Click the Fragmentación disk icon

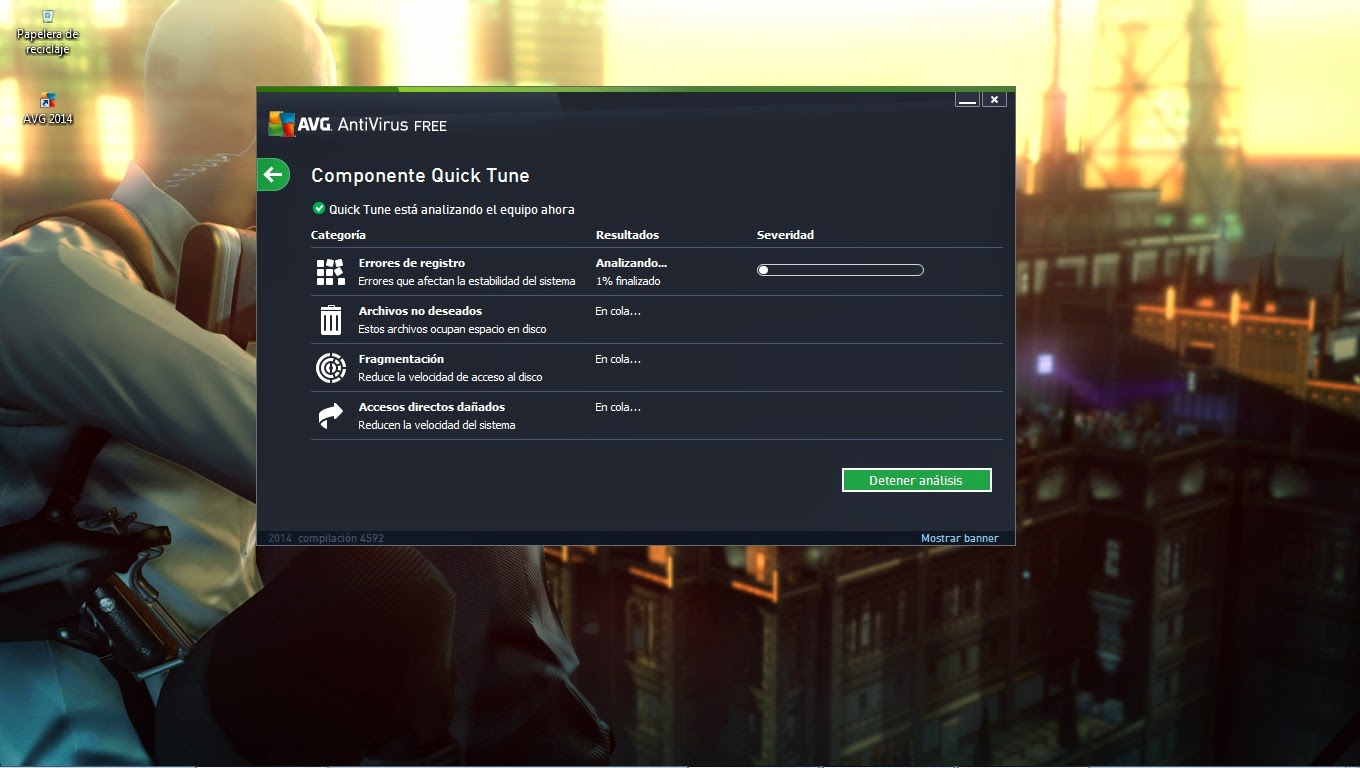tap(330, 368)
